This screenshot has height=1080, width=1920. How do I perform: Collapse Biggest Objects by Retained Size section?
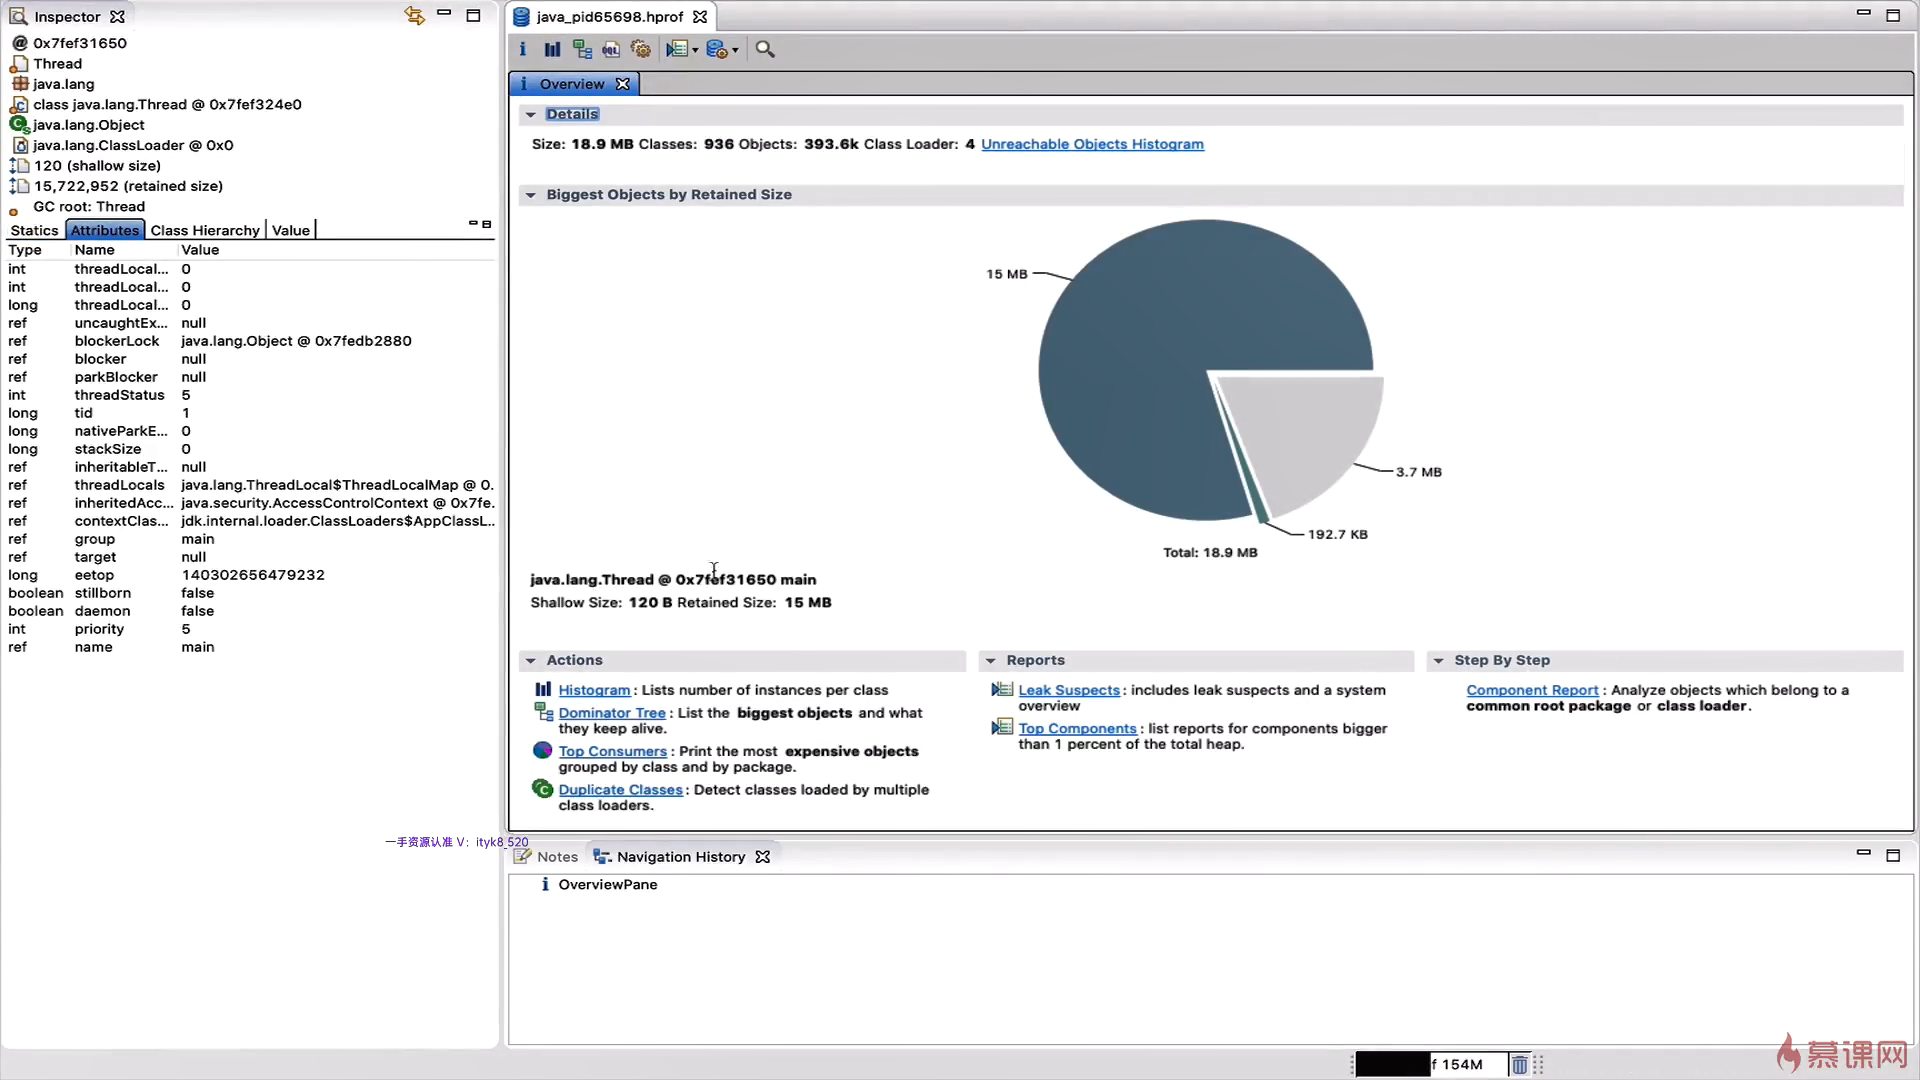[x=531, y=195]
